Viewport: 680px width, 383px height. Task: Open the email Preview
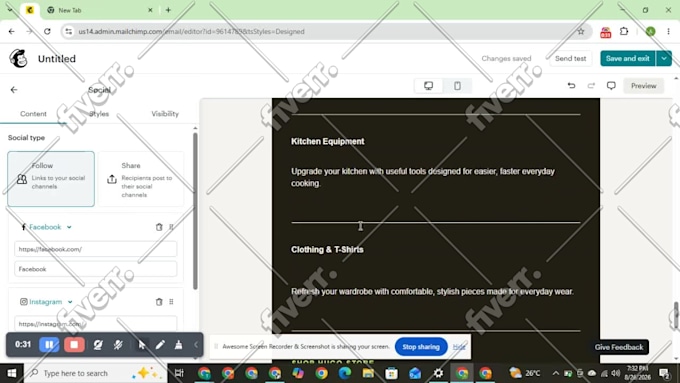(x=644, y=86)
